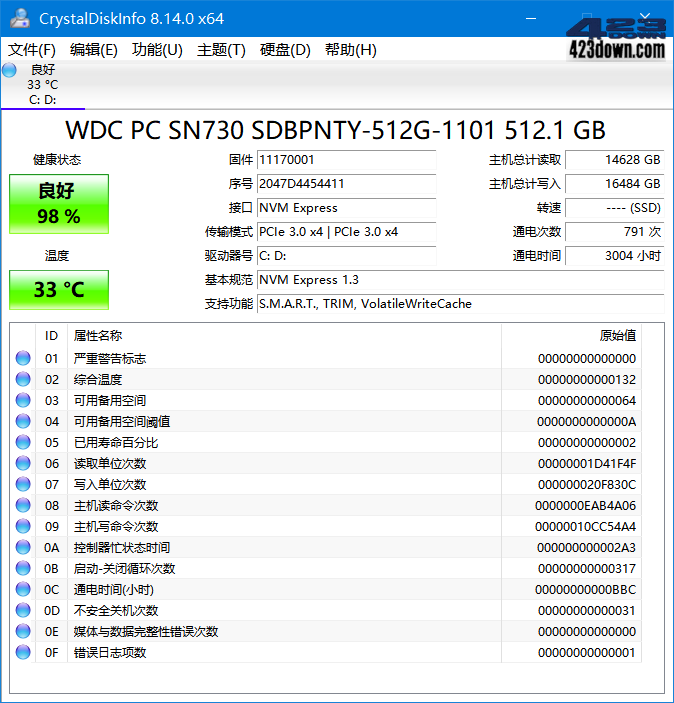Click the features field S.M.A.R.T., TRIM
The width and height of the screenshot is (674, 703).
click(461, 304)
